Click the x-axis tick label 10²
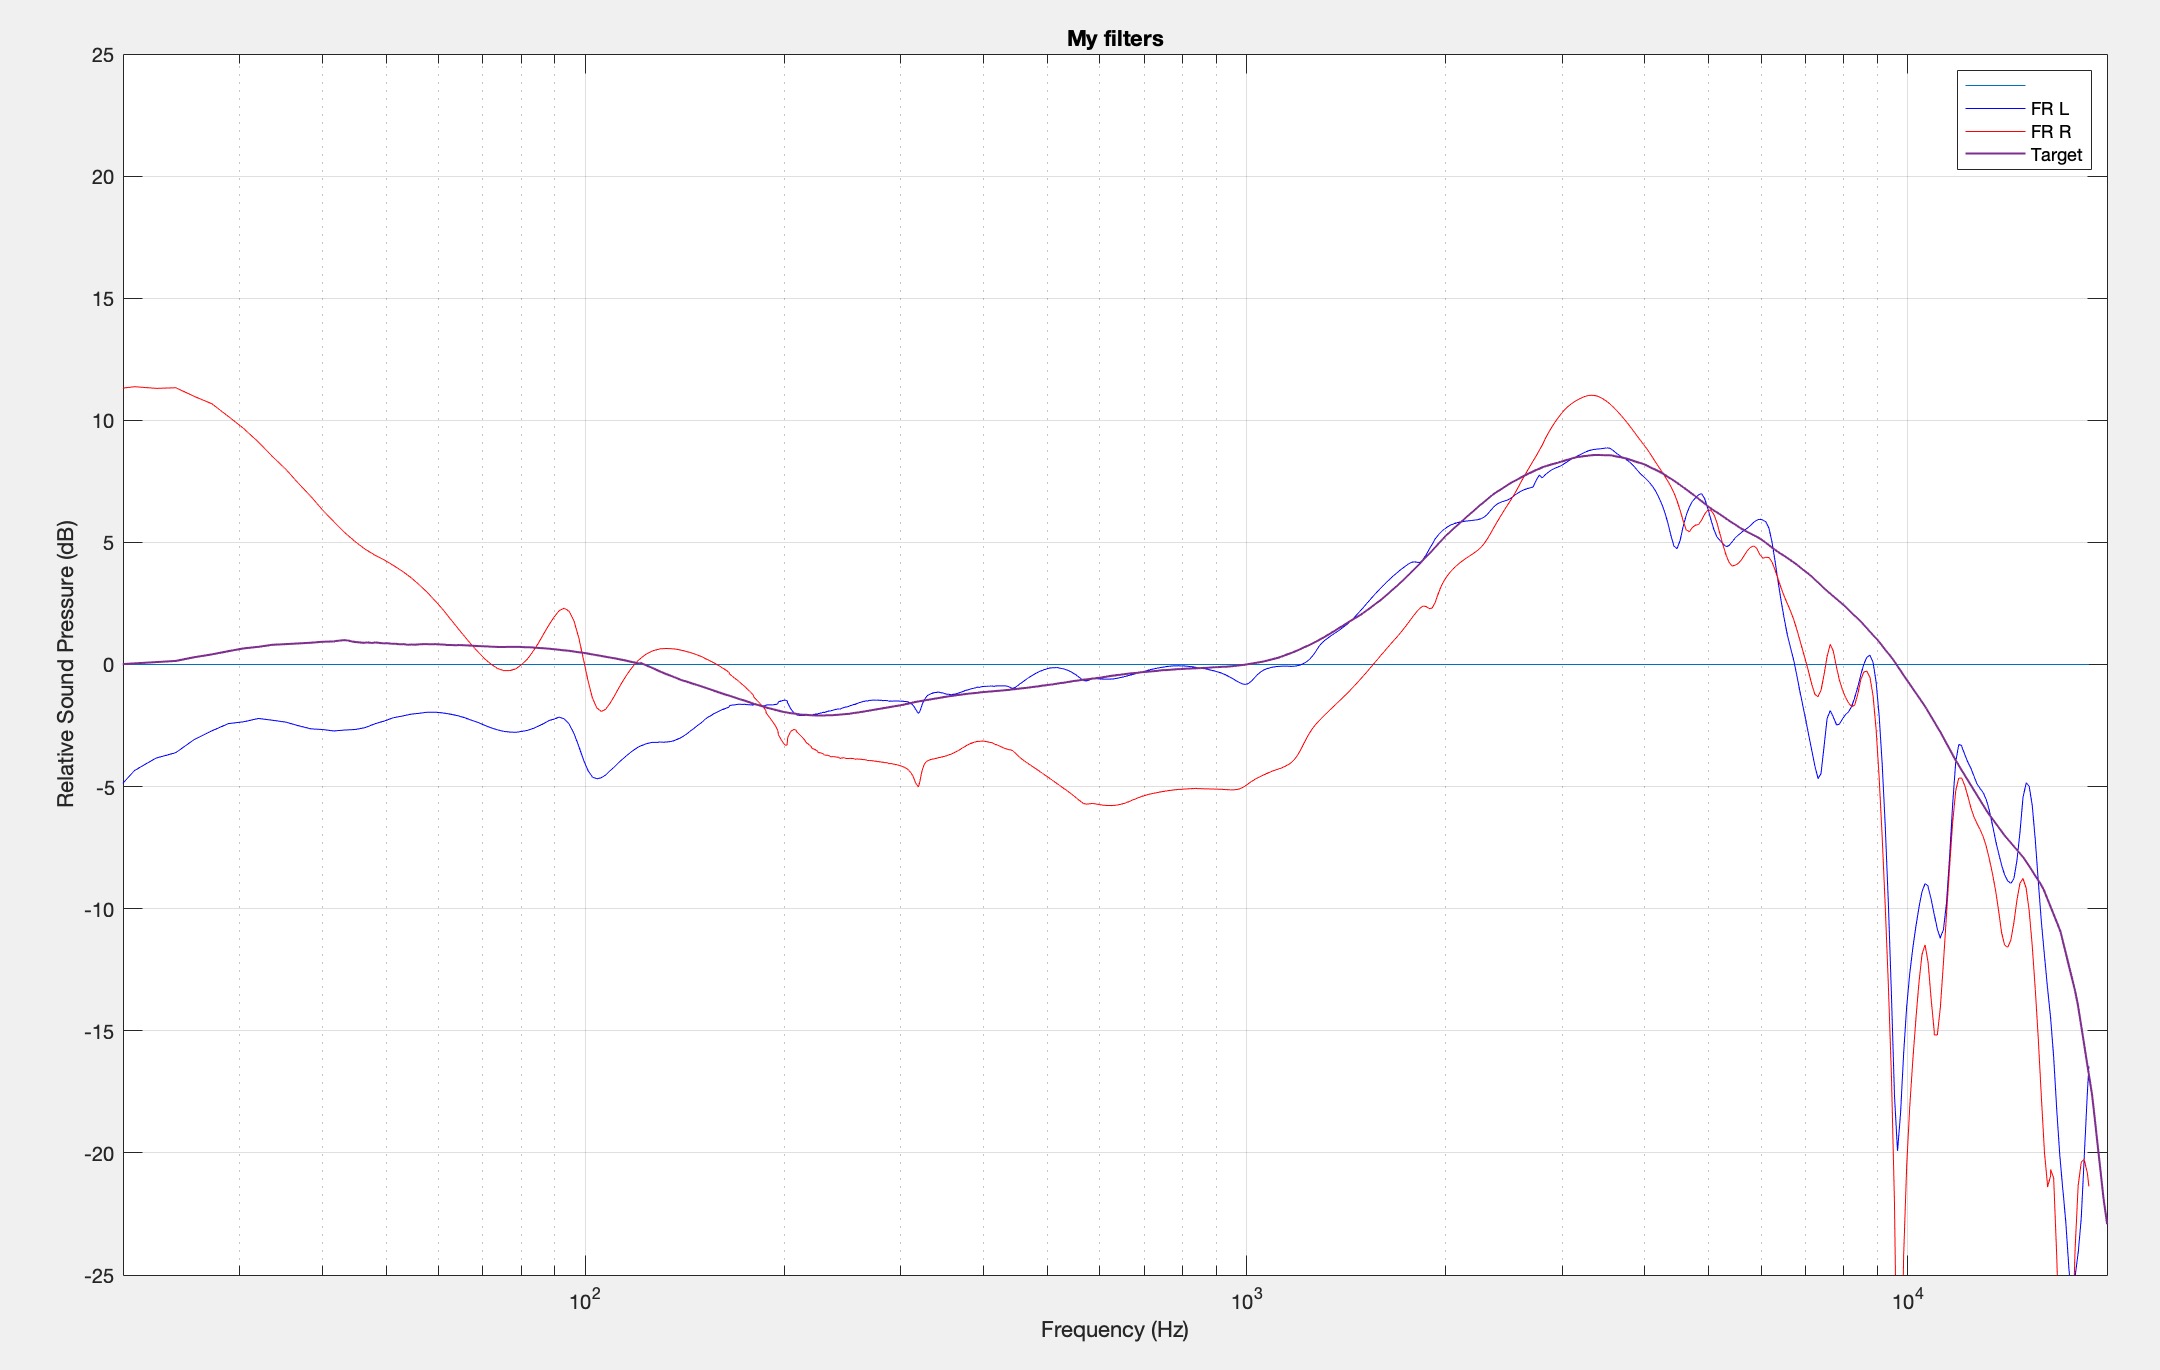 click(x=585, y=1299)
